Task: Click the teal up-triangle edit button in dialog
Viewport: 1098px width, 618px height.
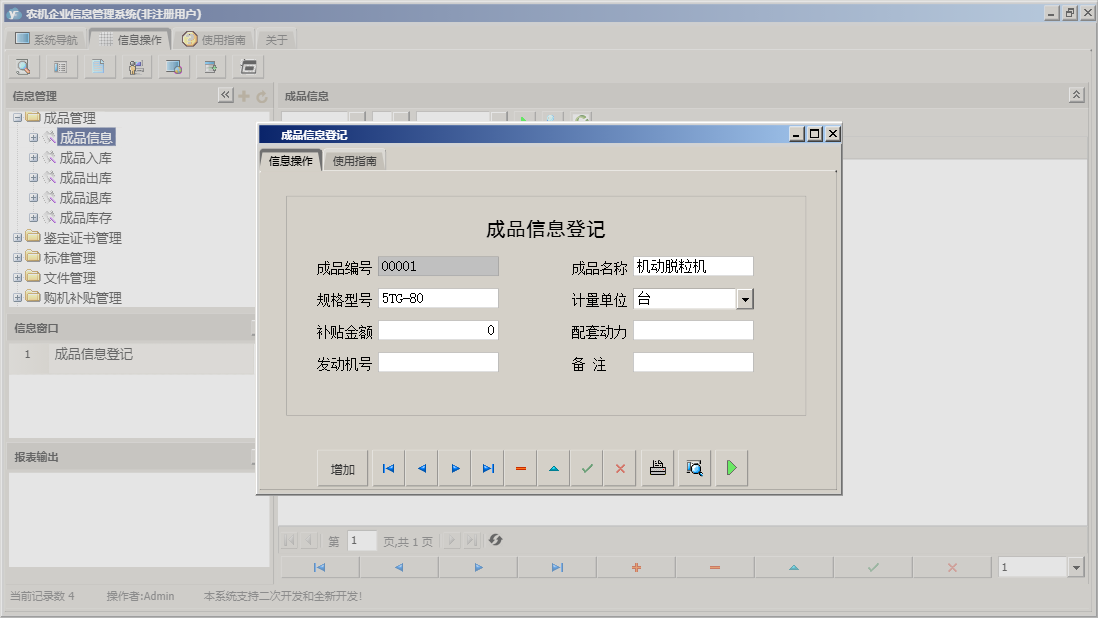Action: click(x=554, y=468)
